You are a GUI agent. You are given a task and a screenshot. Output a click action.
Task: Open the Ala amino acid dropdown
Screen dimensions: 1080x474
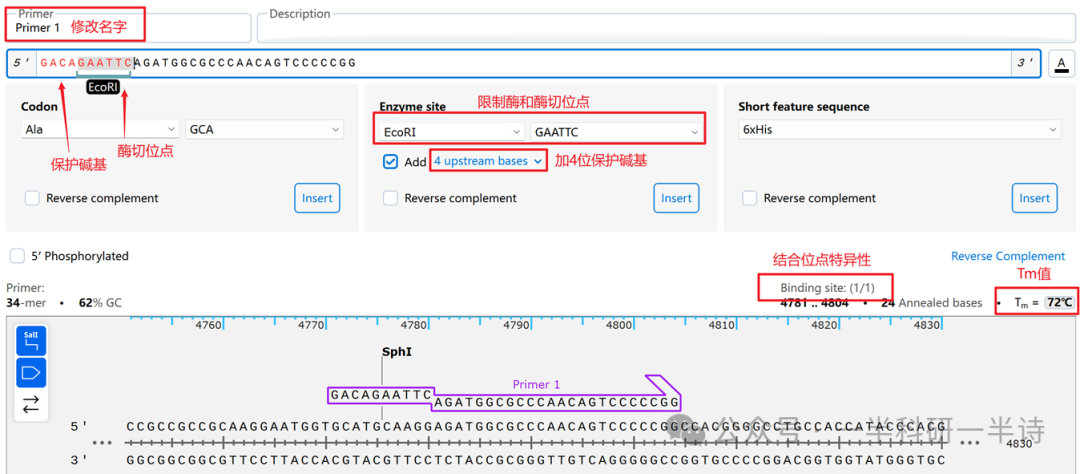coord(101,129)
